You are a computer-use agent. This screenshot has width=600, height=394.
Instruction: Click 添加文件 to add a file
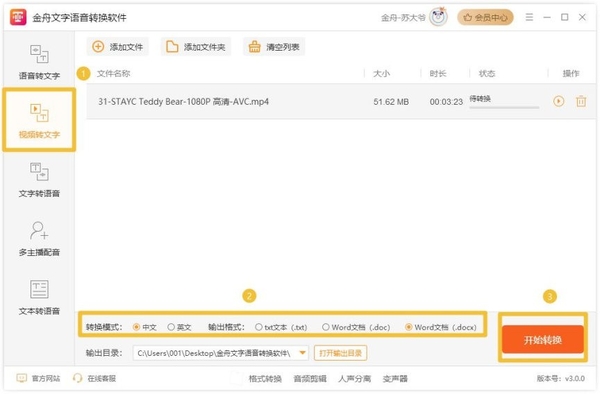(117, 47)
